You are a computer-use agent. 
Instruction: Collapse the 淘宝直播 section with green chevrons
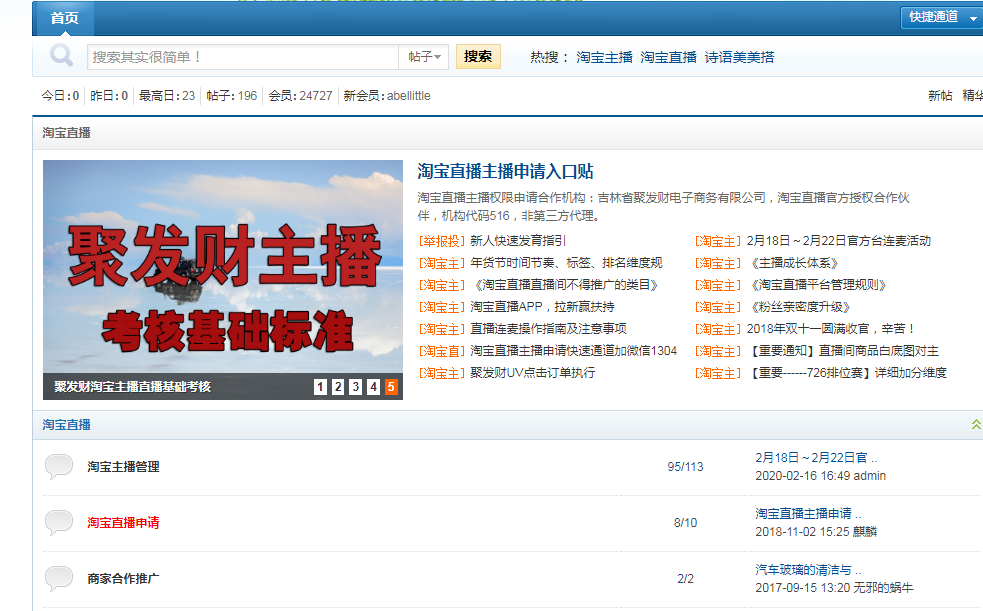(x=975, y=425)
